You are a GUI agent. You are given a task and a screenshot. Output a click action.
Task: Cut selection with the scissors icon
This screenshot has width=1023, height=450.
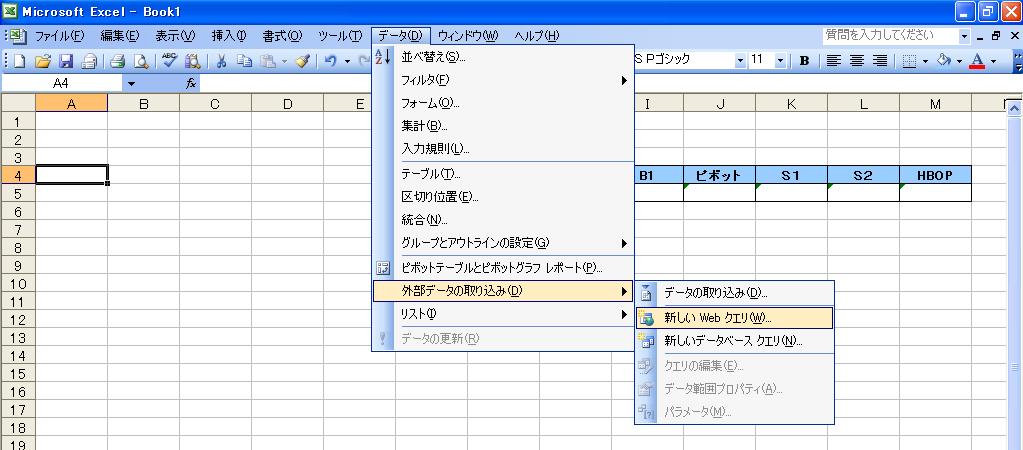(x=221, y=61)
